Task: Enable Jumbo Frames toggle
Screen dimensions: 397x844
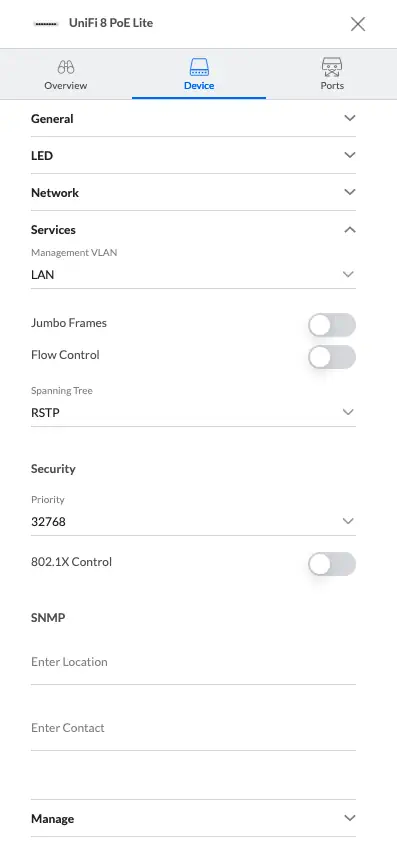Action: click(332, 325)
